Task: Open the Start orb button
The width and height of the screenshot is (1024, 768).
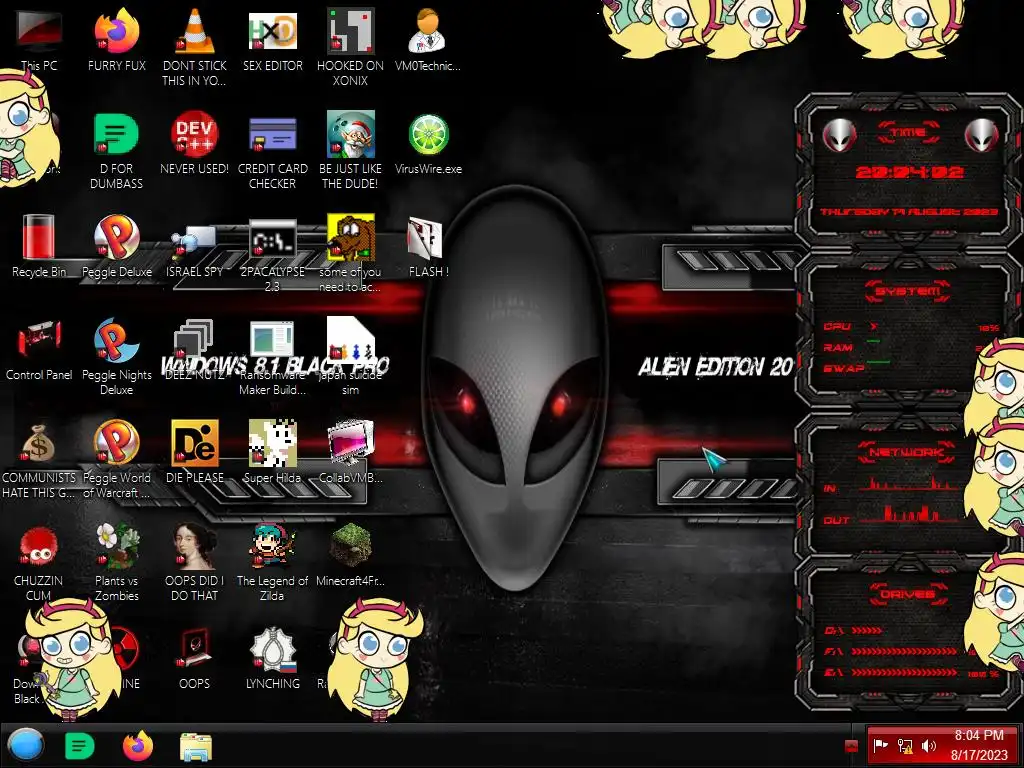Action: coord(26,745)
